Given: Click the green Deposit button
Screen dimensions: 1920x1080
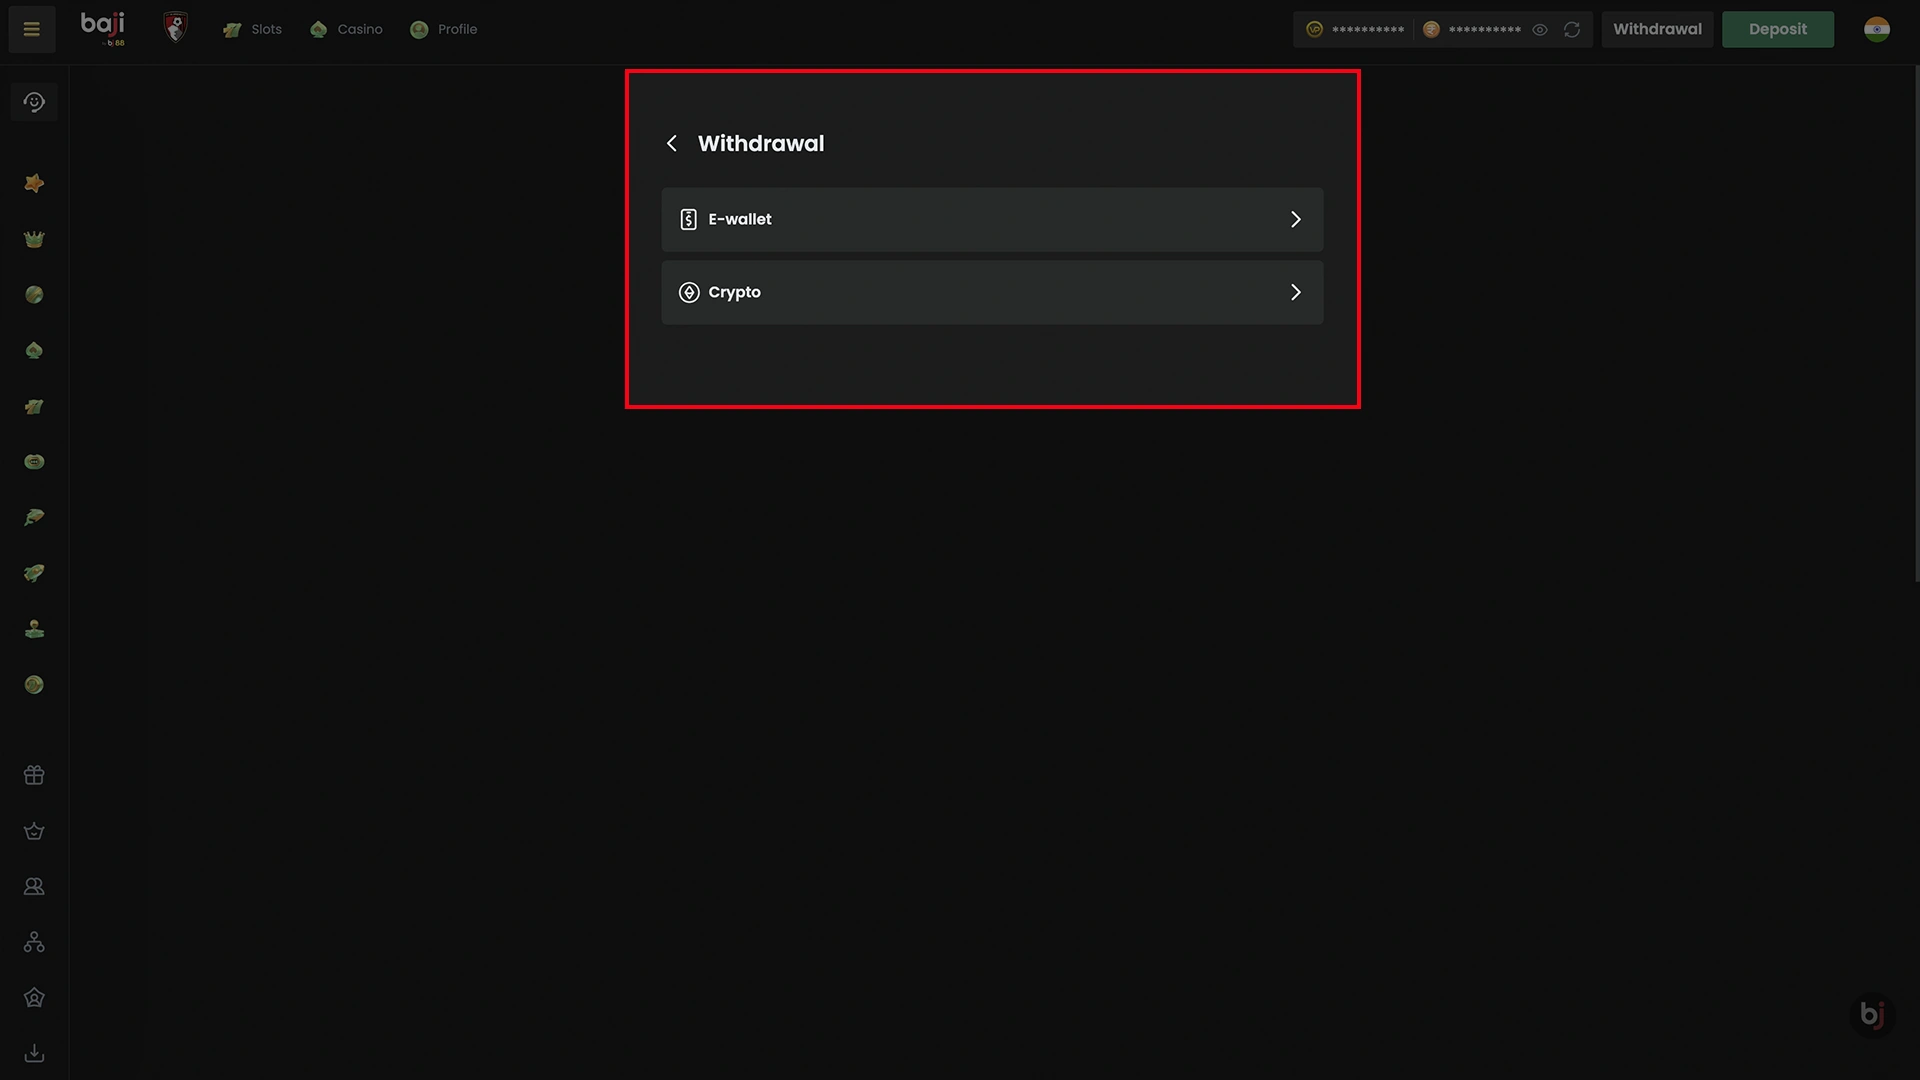Looking at the screenshot, I should [1777, 29].
